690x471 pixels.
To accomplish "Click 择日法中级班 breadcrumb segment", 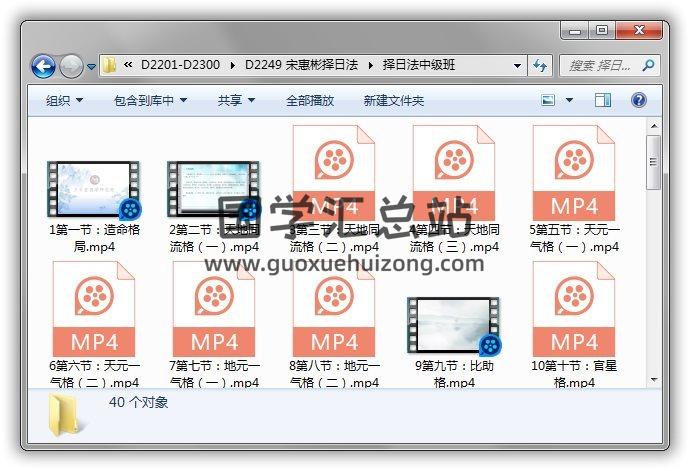I will (x=418, y=65).
